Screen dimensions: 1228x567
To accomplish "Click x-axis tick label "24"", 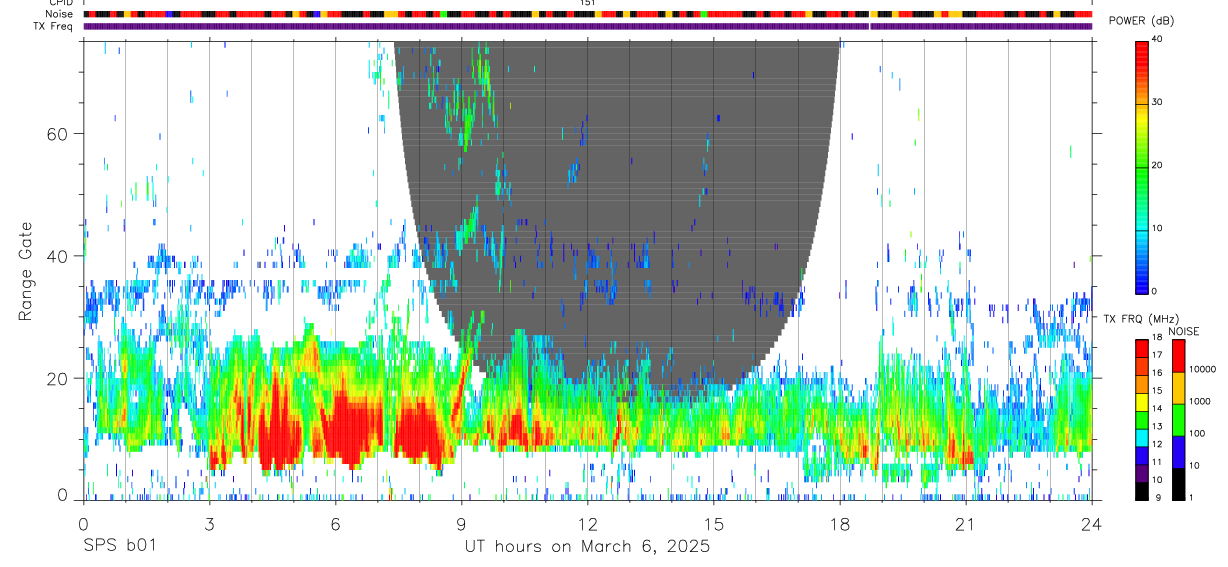I will pyautogui.click(x=1092, y=523).
